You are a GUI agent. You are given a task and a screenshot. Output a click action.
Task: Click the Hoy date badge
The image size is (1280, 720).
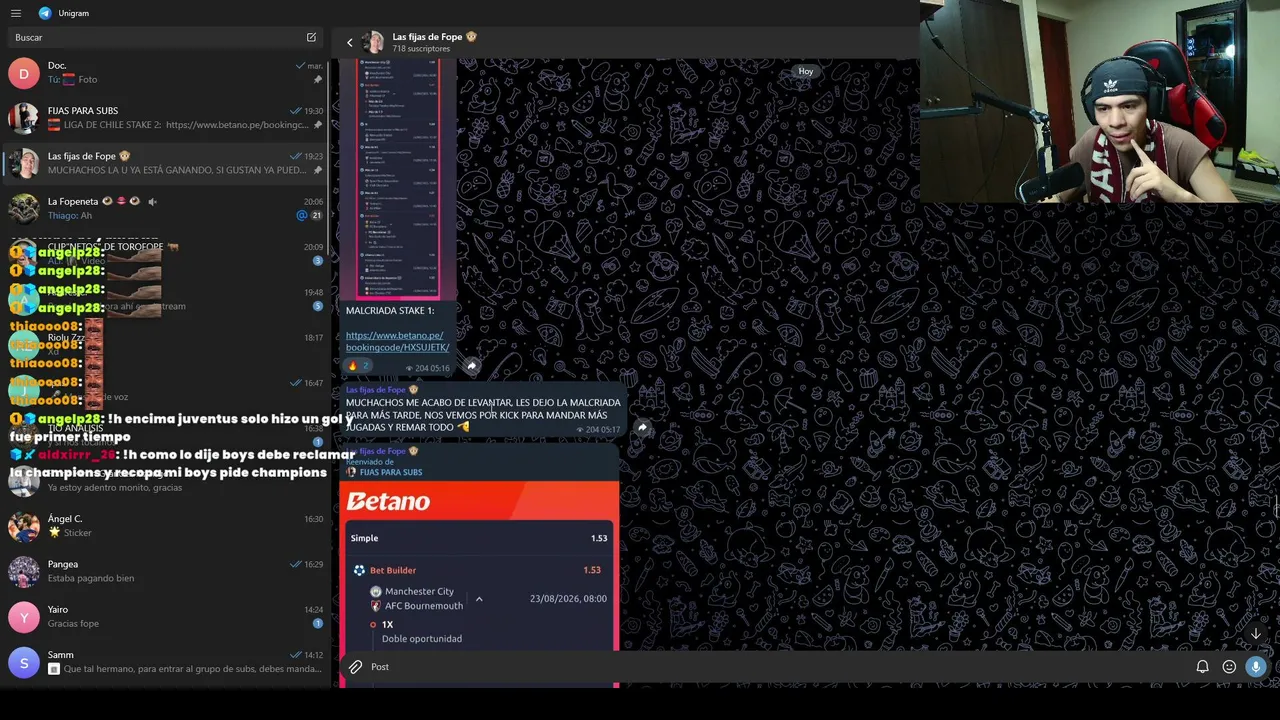pyautogui.click(x=806, y=71)
